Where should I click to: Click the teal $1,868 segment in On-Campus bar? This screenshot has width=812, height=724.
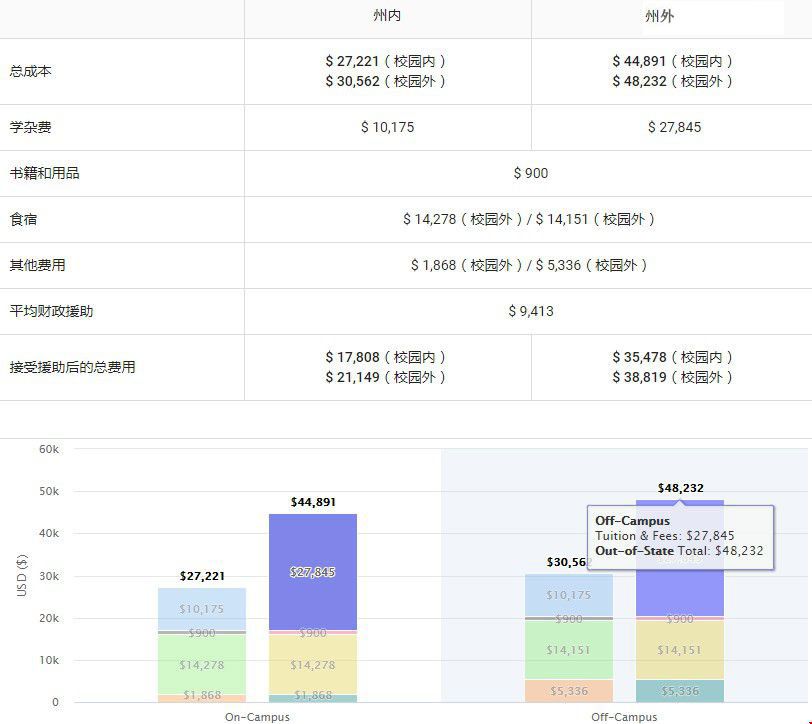click(x=313, y=698)
